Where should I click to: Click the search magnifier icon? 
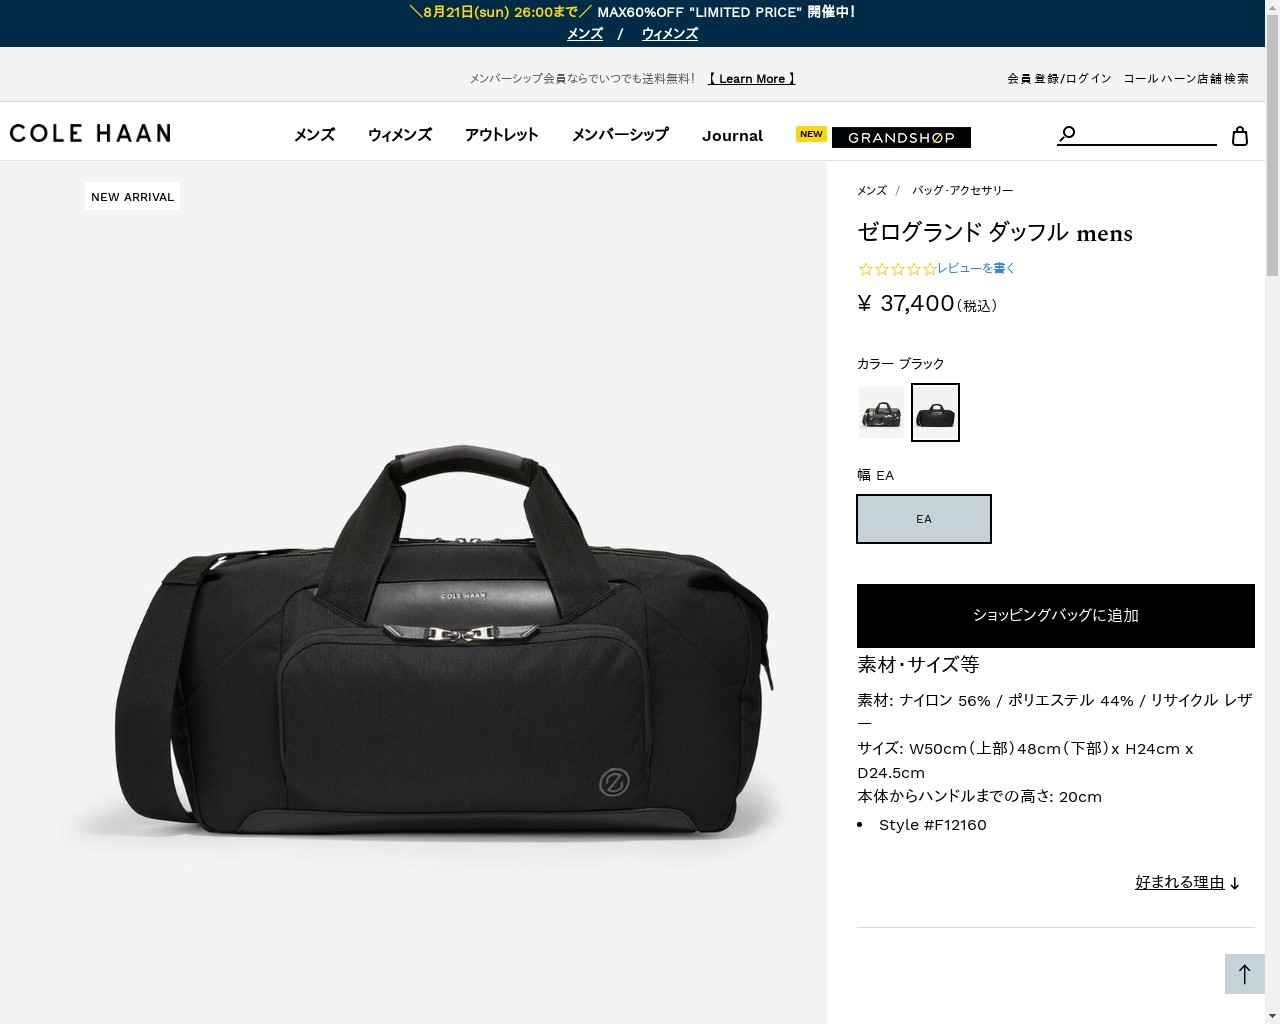[x=1067, y=134]
